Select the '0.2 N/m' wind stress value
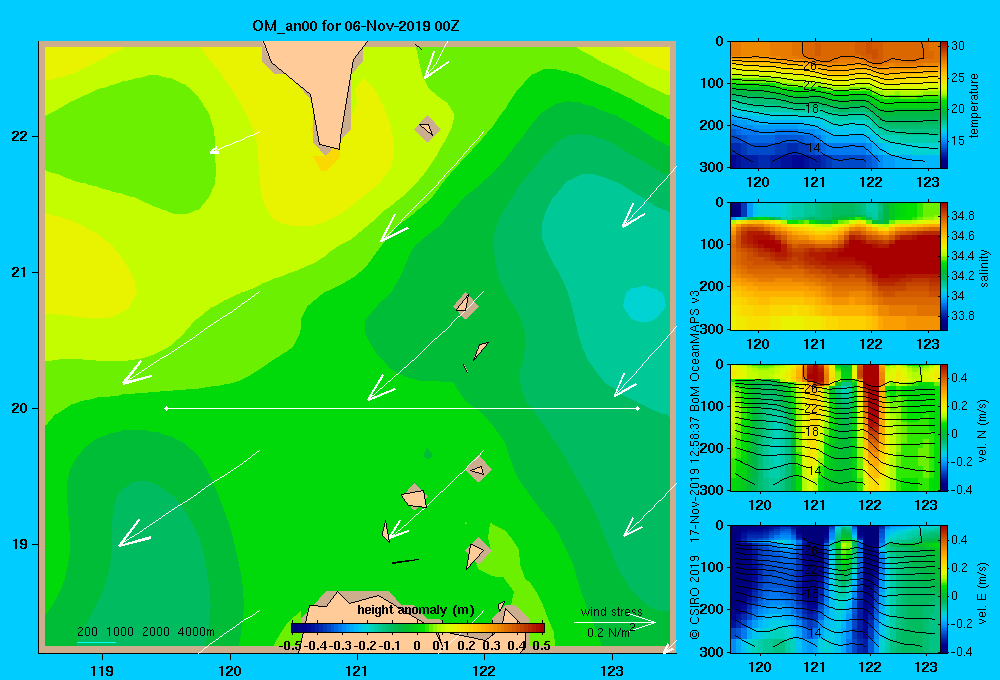Viewport: 1000px width, 680px height. tap(609, 633)
